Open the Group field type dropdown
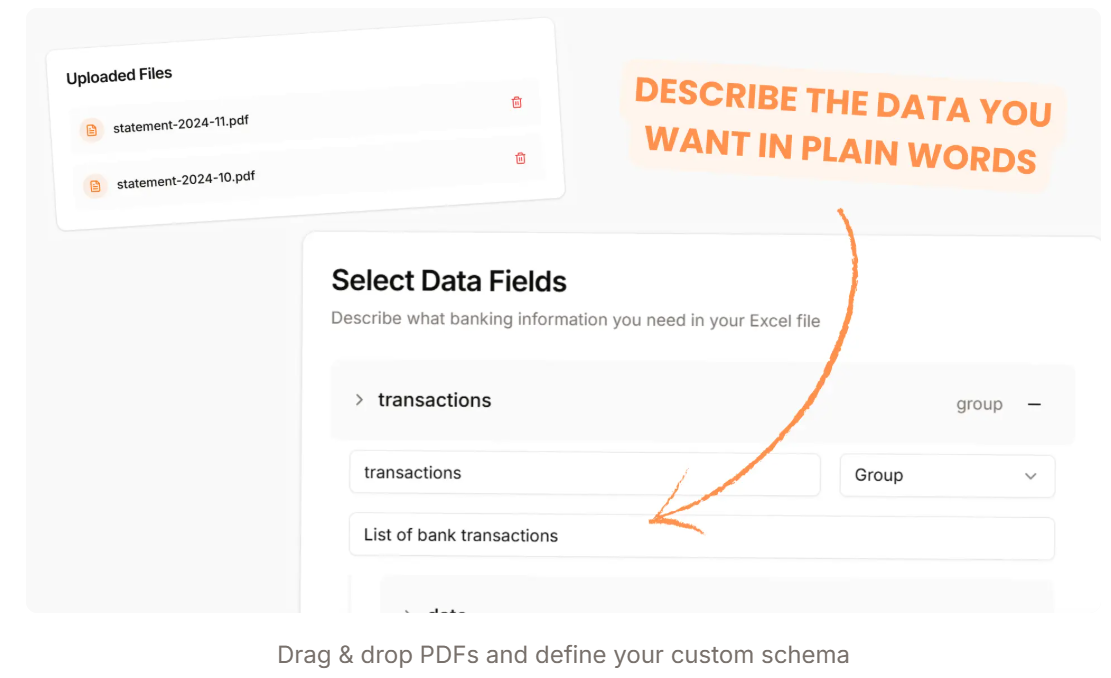 (x=947, y=476)
